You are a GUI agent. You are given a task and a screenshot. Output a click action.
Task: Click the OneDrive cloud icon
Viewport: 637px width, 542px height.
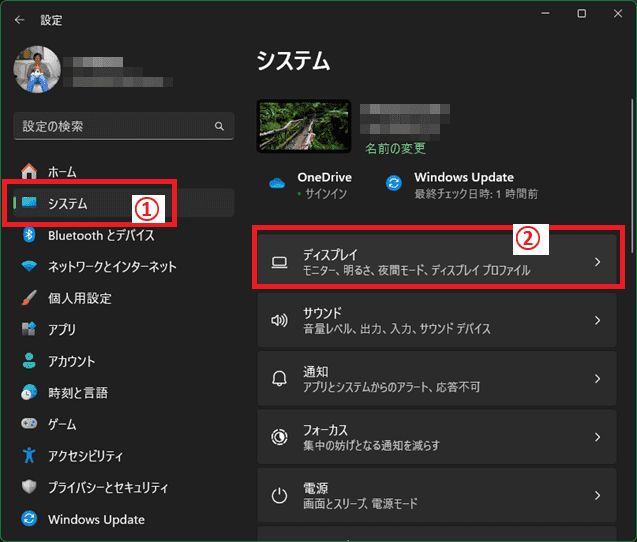(277, 182)
